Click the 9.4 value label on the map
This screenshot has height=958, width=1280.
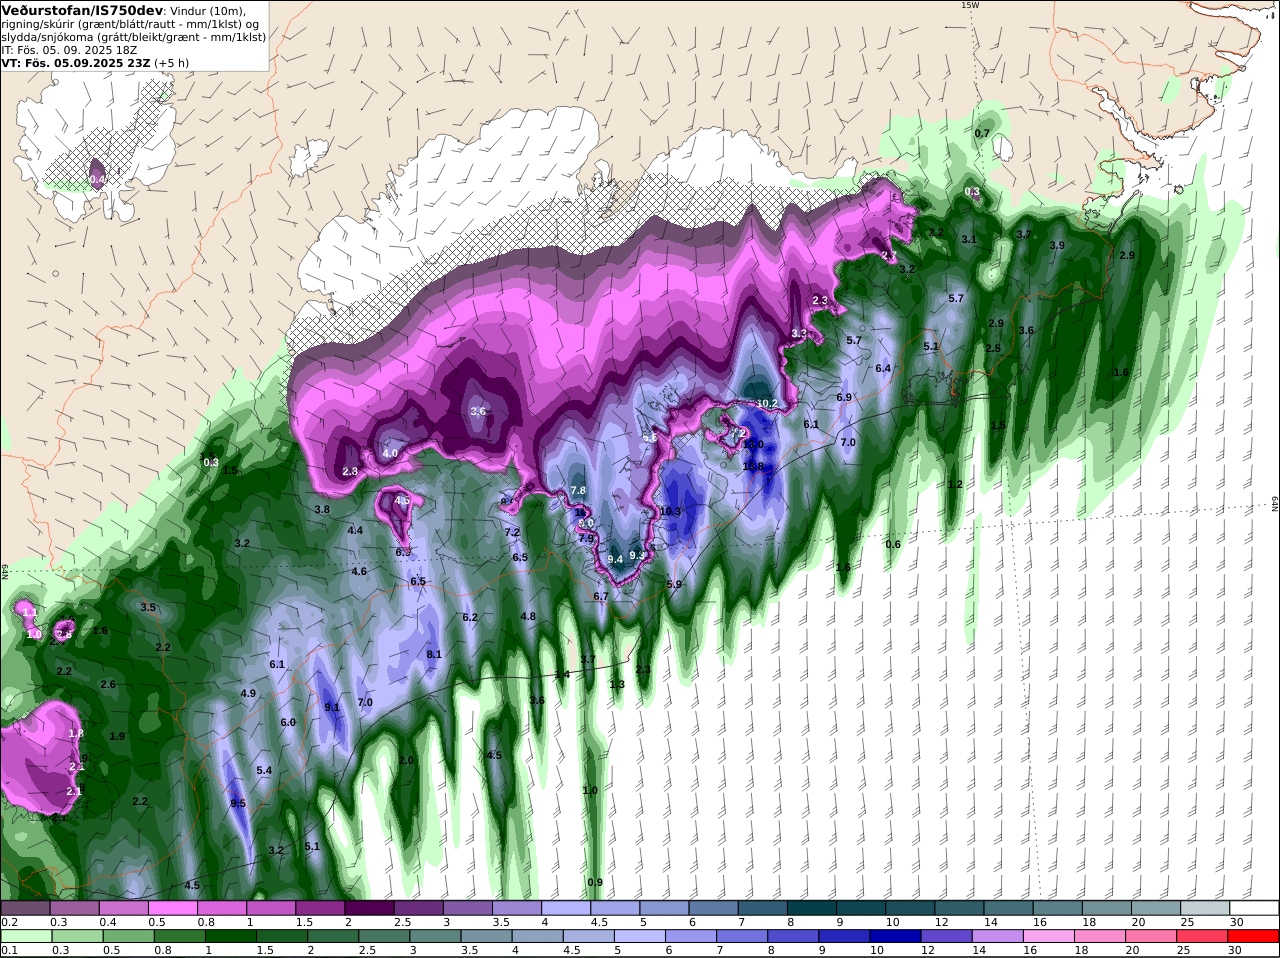point(615,559)
